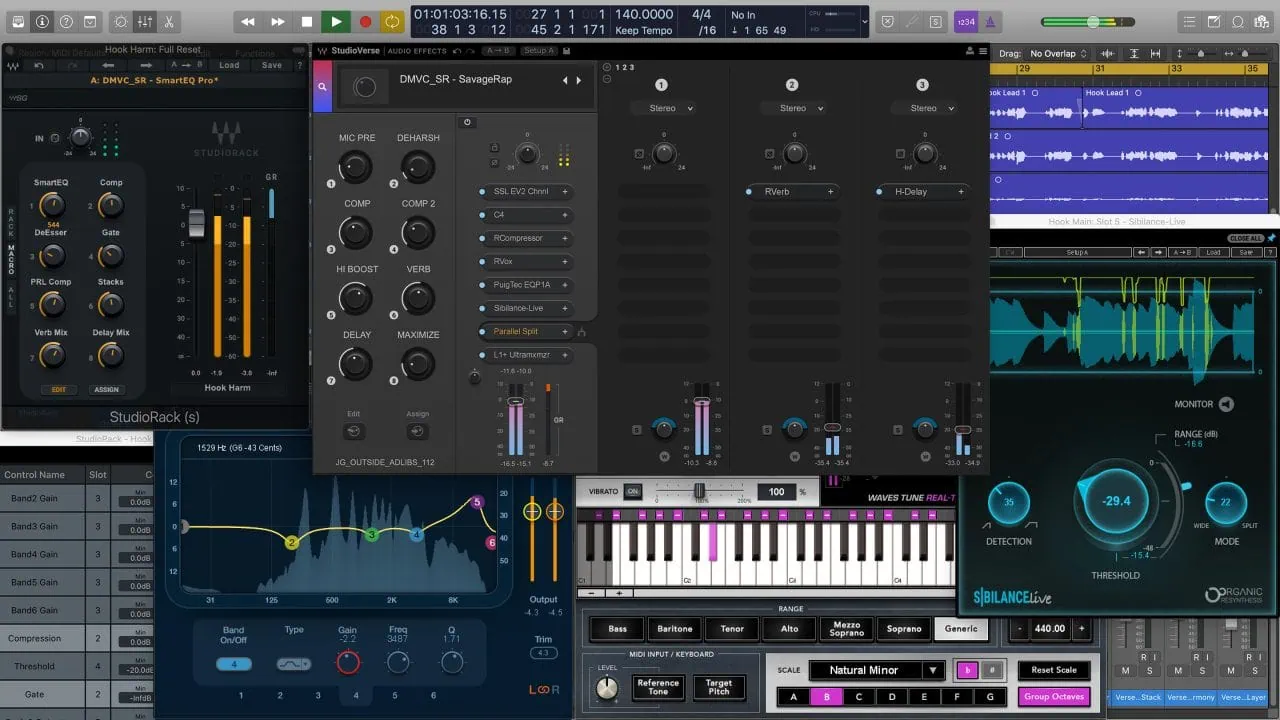
Task: Click the Sibilance Monitor speaker icon
Action: (1226, 404)
